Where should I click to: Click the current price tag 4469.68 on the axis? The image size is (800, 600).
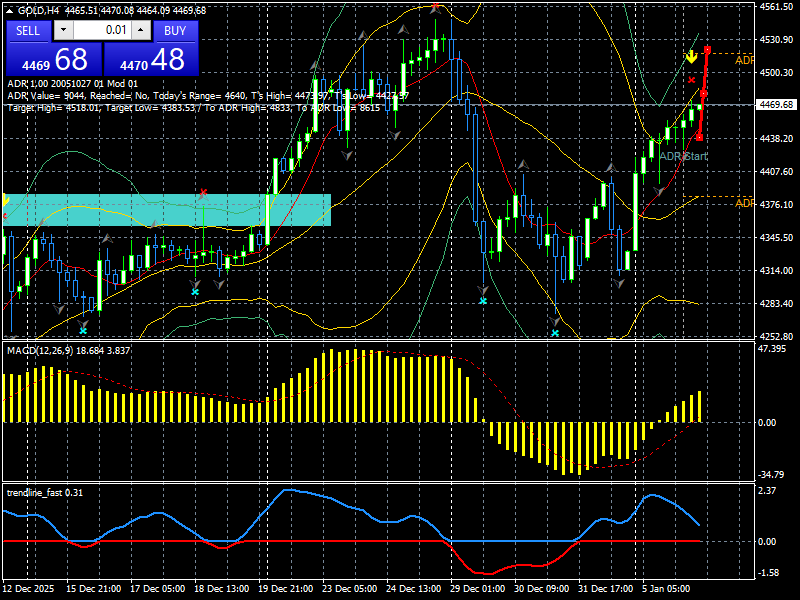[x=776, y=105]
